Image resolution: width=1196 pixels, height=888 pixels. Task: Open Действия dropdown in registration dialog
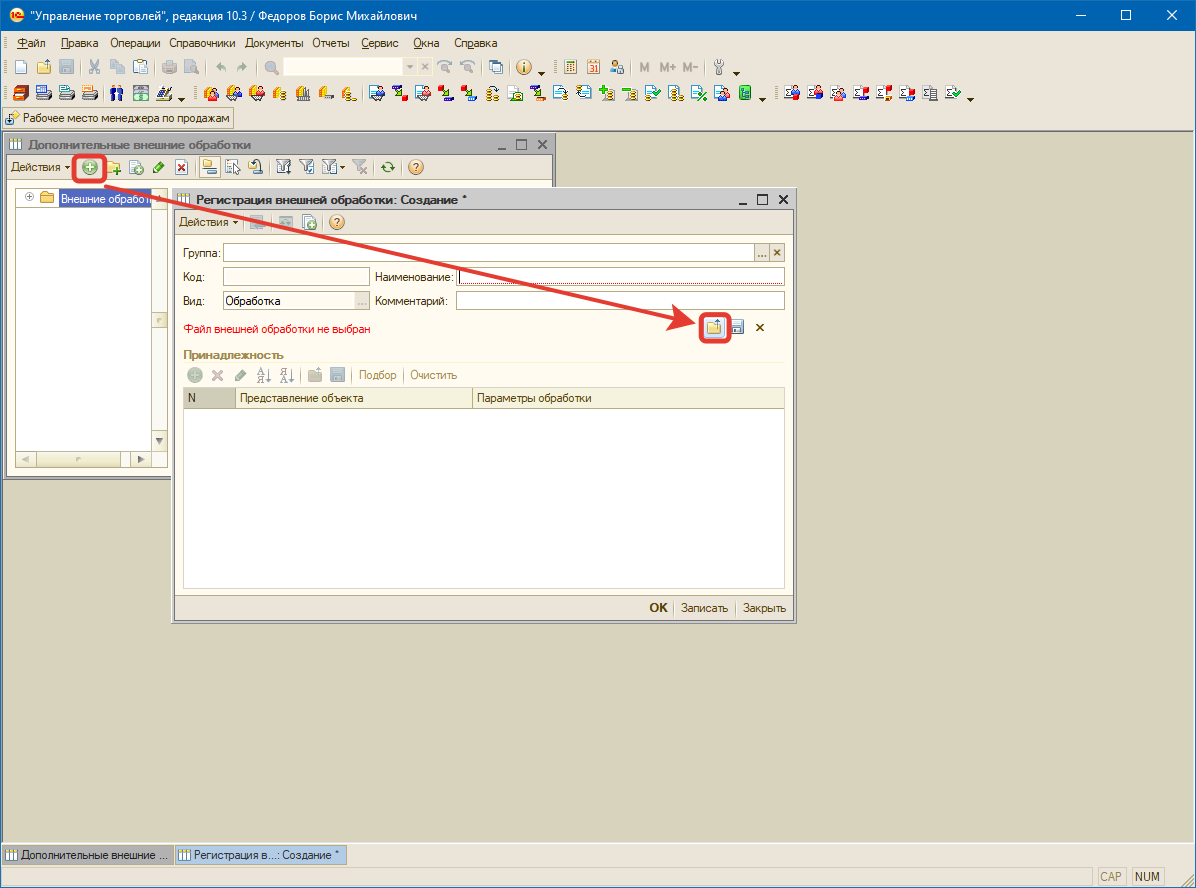pos(208,222)
